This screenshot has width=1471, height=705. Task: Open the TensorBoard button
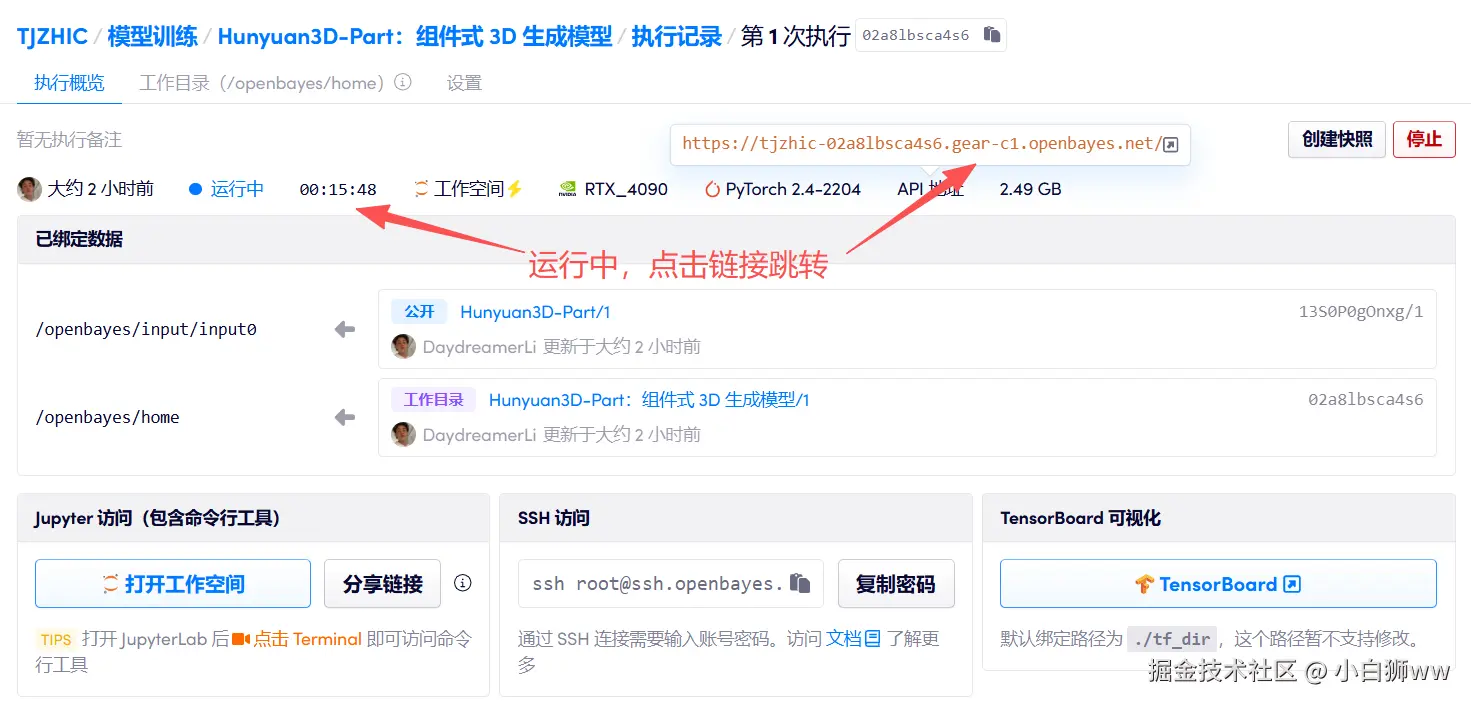pyautogui.click(x=1218, y=584)
